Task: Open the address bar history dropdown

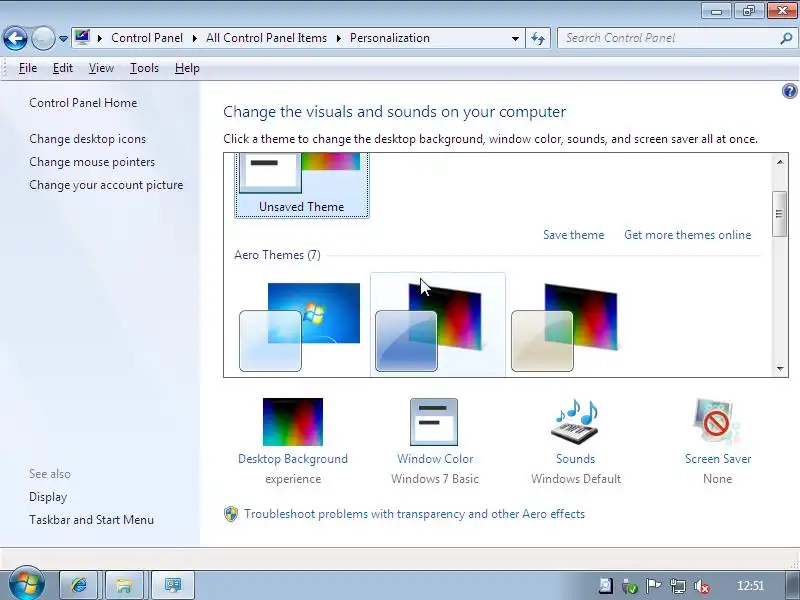Action: coord(515,39)
